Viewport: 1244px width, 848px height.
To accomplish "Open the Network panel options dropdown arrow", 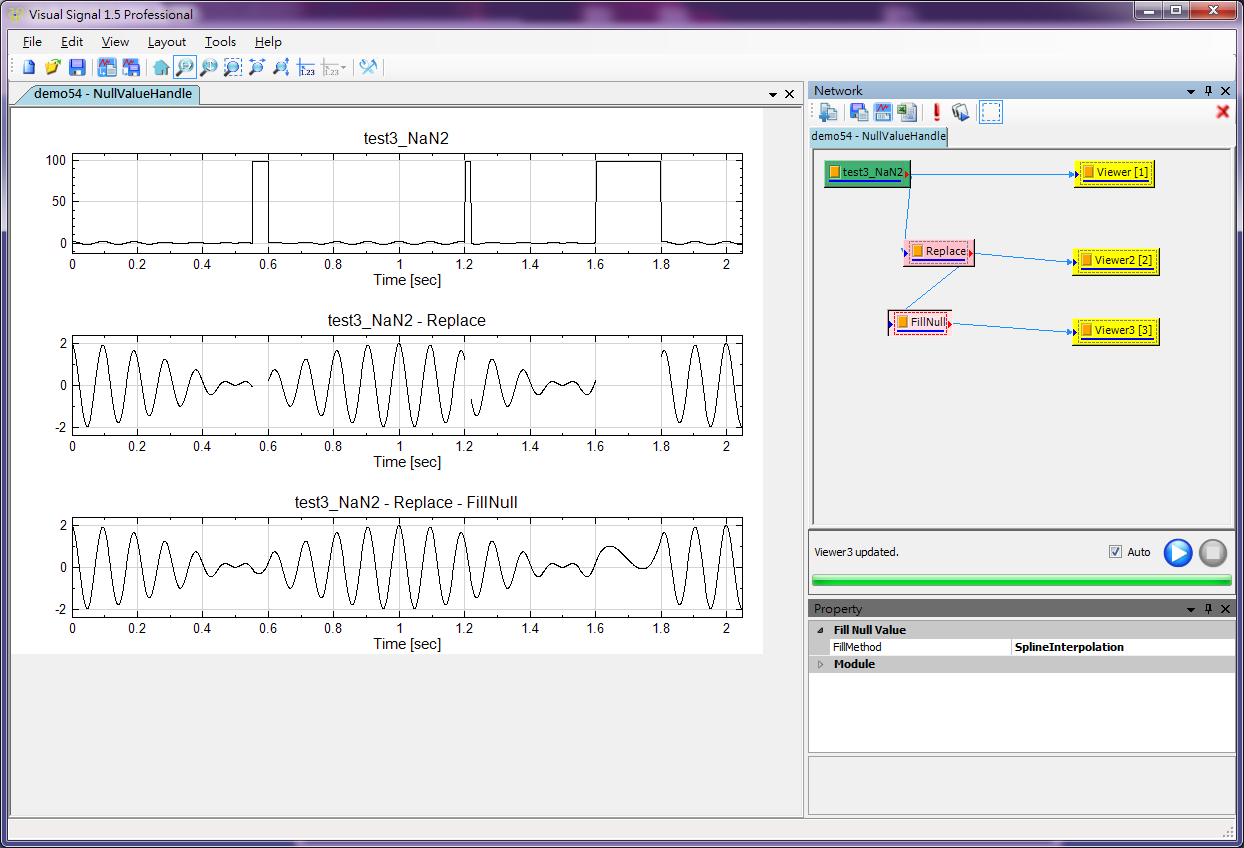I will point(1191,91).
